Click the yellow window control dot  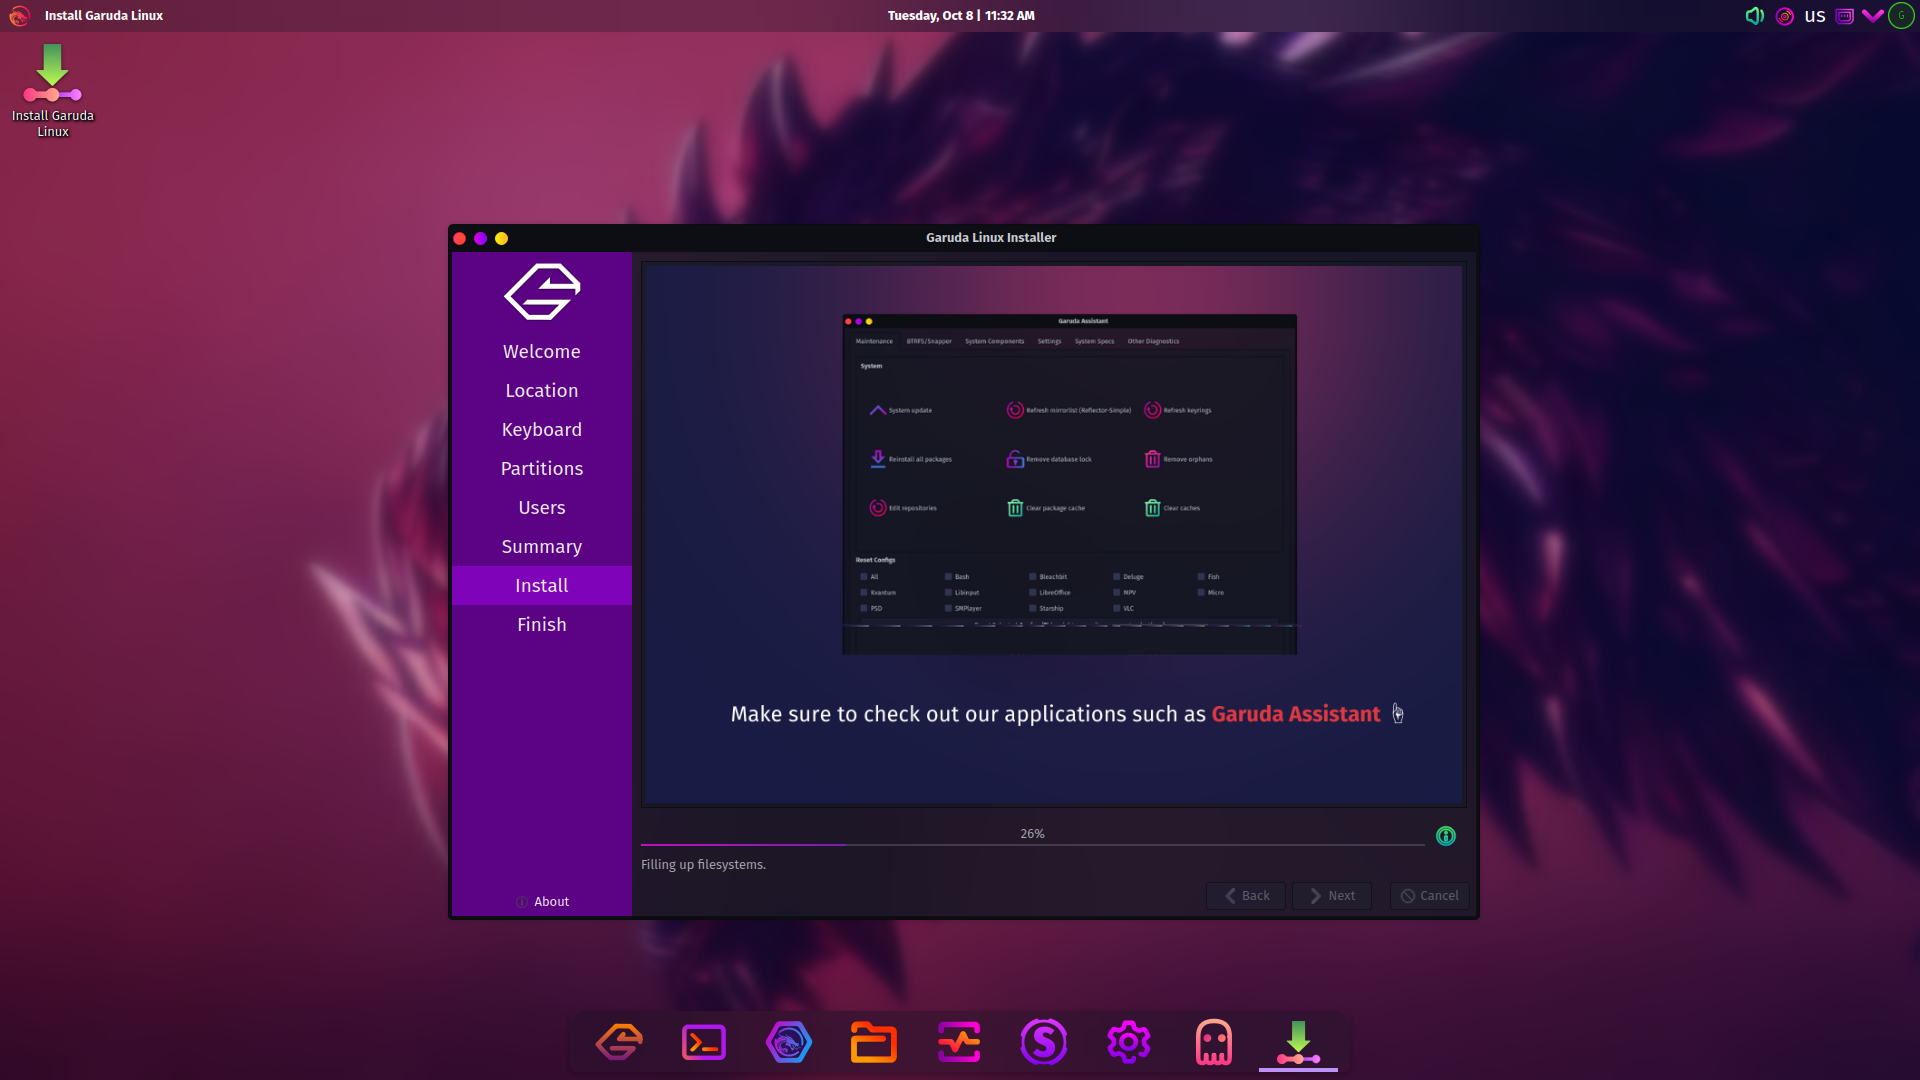(x=502, y=238)
